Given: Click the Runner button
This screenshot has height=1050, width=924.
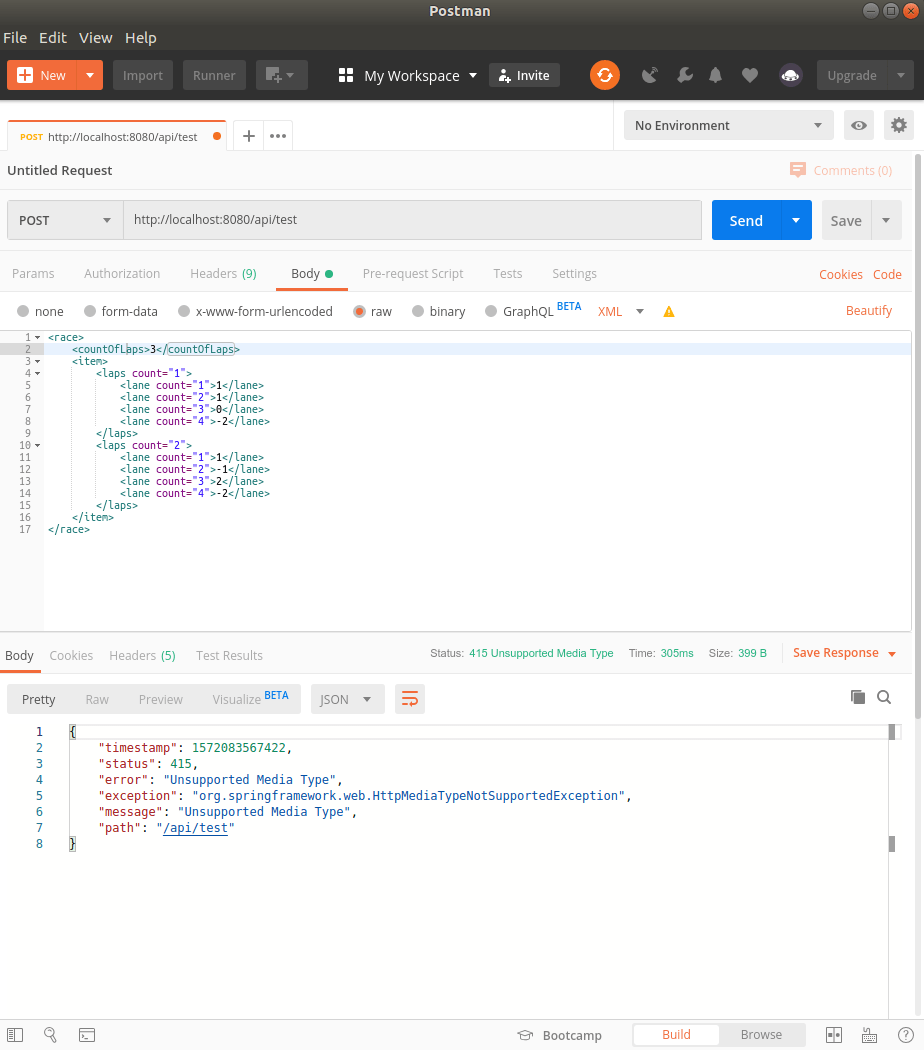Looking at the screenshot, I should point(214,75).
